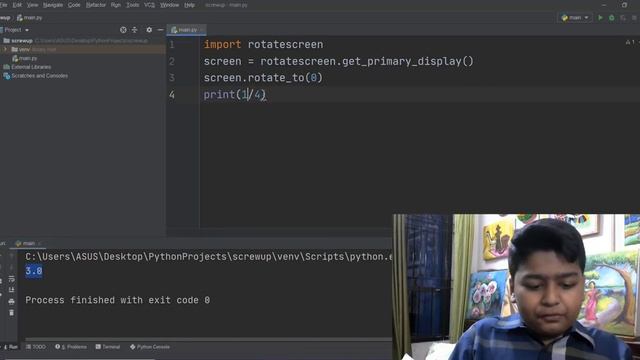Toggle scroll-to-end icon in Run console
The image size is (640, 360).
[x=11, y=290]
